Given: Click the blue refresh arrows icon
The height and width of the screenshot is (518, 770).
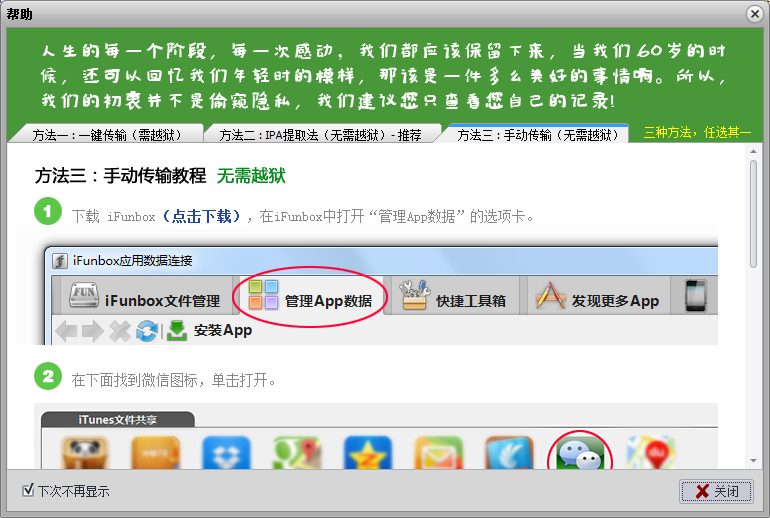Looking at the screenshot, I should click(147, 330).
